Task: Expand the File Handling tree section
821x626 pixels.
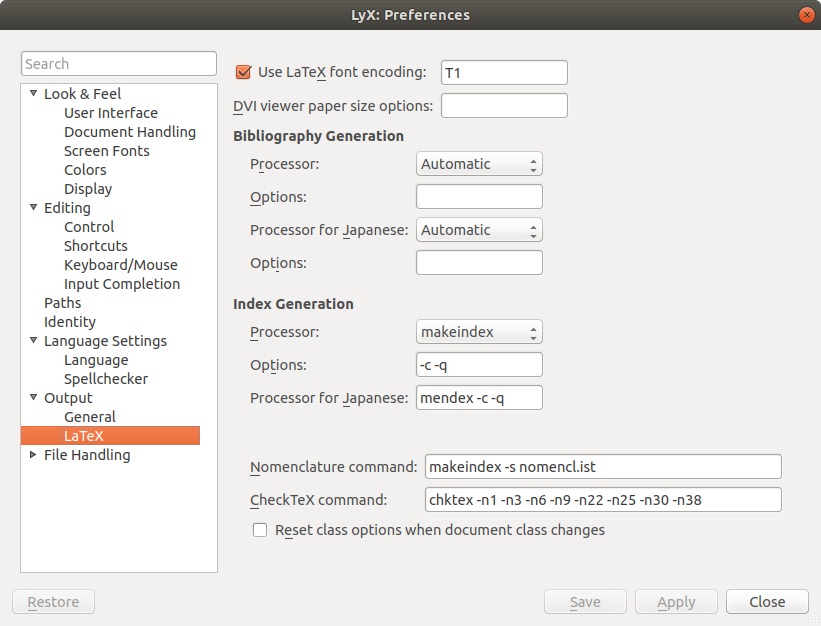Action: click(x=33, y=455)
